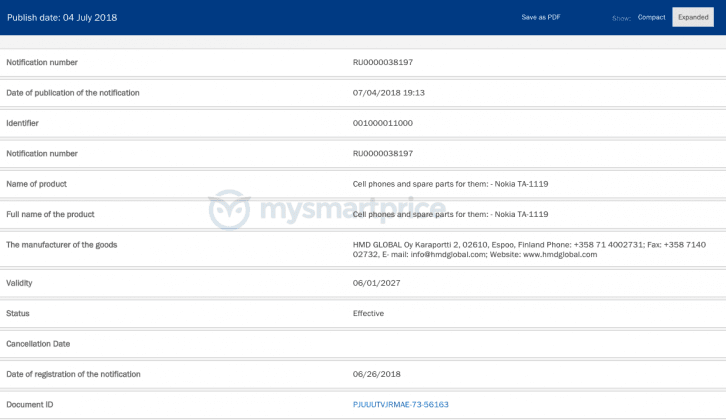Screen dimensions: 726x420
Task: Click the Effective status value
Action: coord(368,313)
